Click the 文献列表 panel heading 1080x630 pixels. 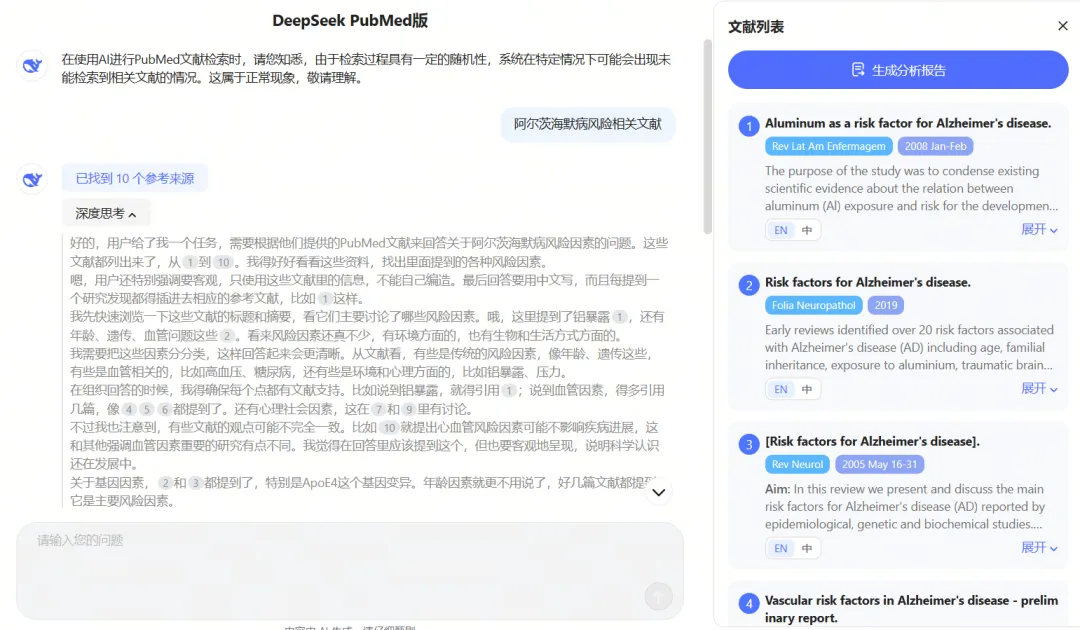point(756,27)
